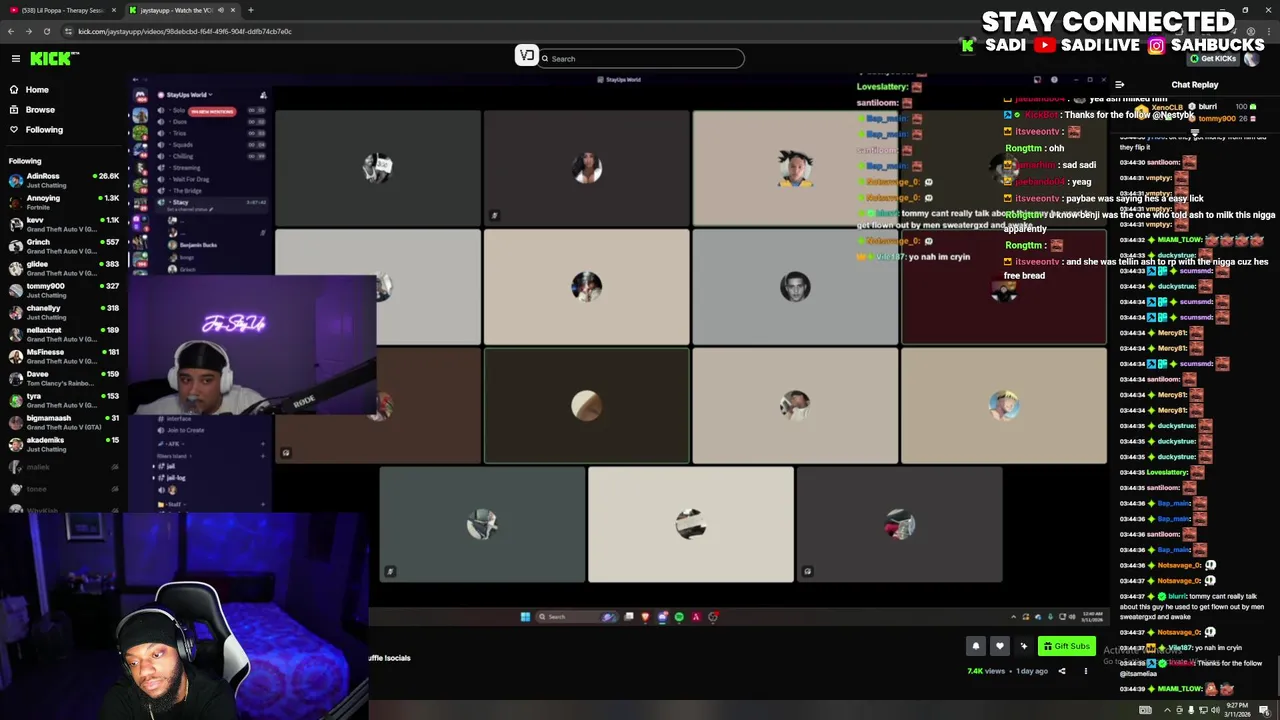1280x720 pixels.
Task: Share the video with share icon
Action: 1062,671
